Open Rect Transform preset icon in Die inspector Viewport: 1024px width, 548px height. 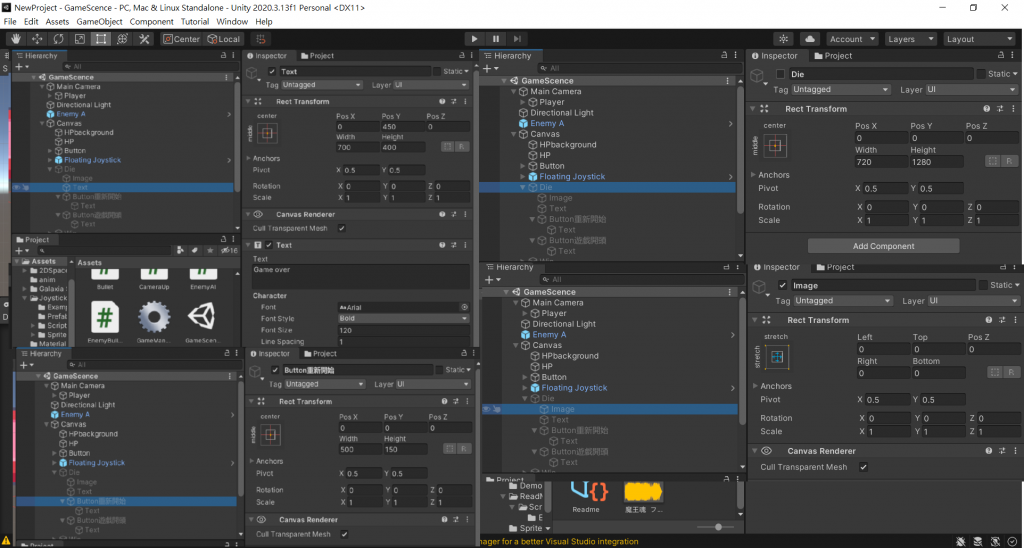click(999, 109)
